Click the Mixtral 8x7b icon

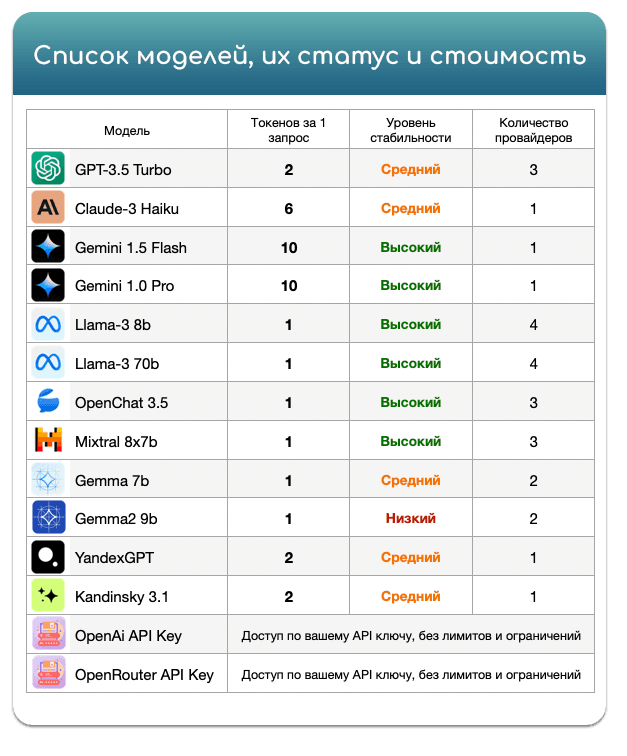tap(48, 441)
